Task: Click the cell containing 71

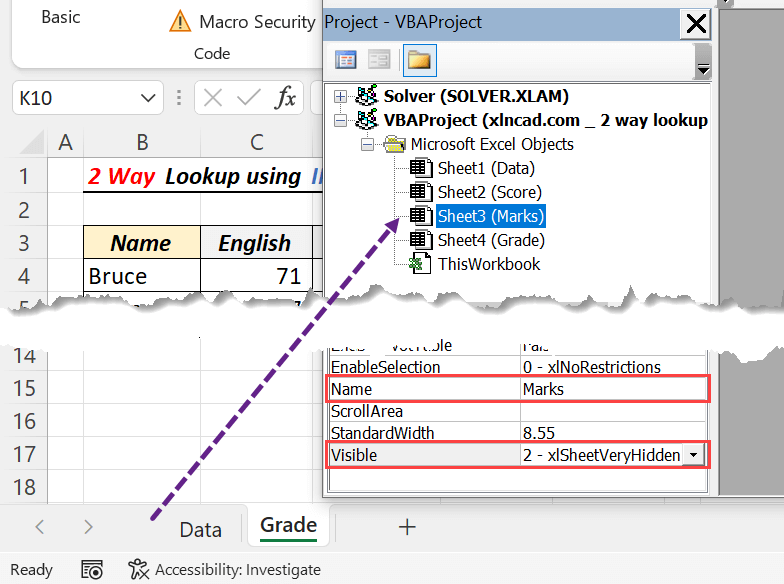Action: coord(256,276)
